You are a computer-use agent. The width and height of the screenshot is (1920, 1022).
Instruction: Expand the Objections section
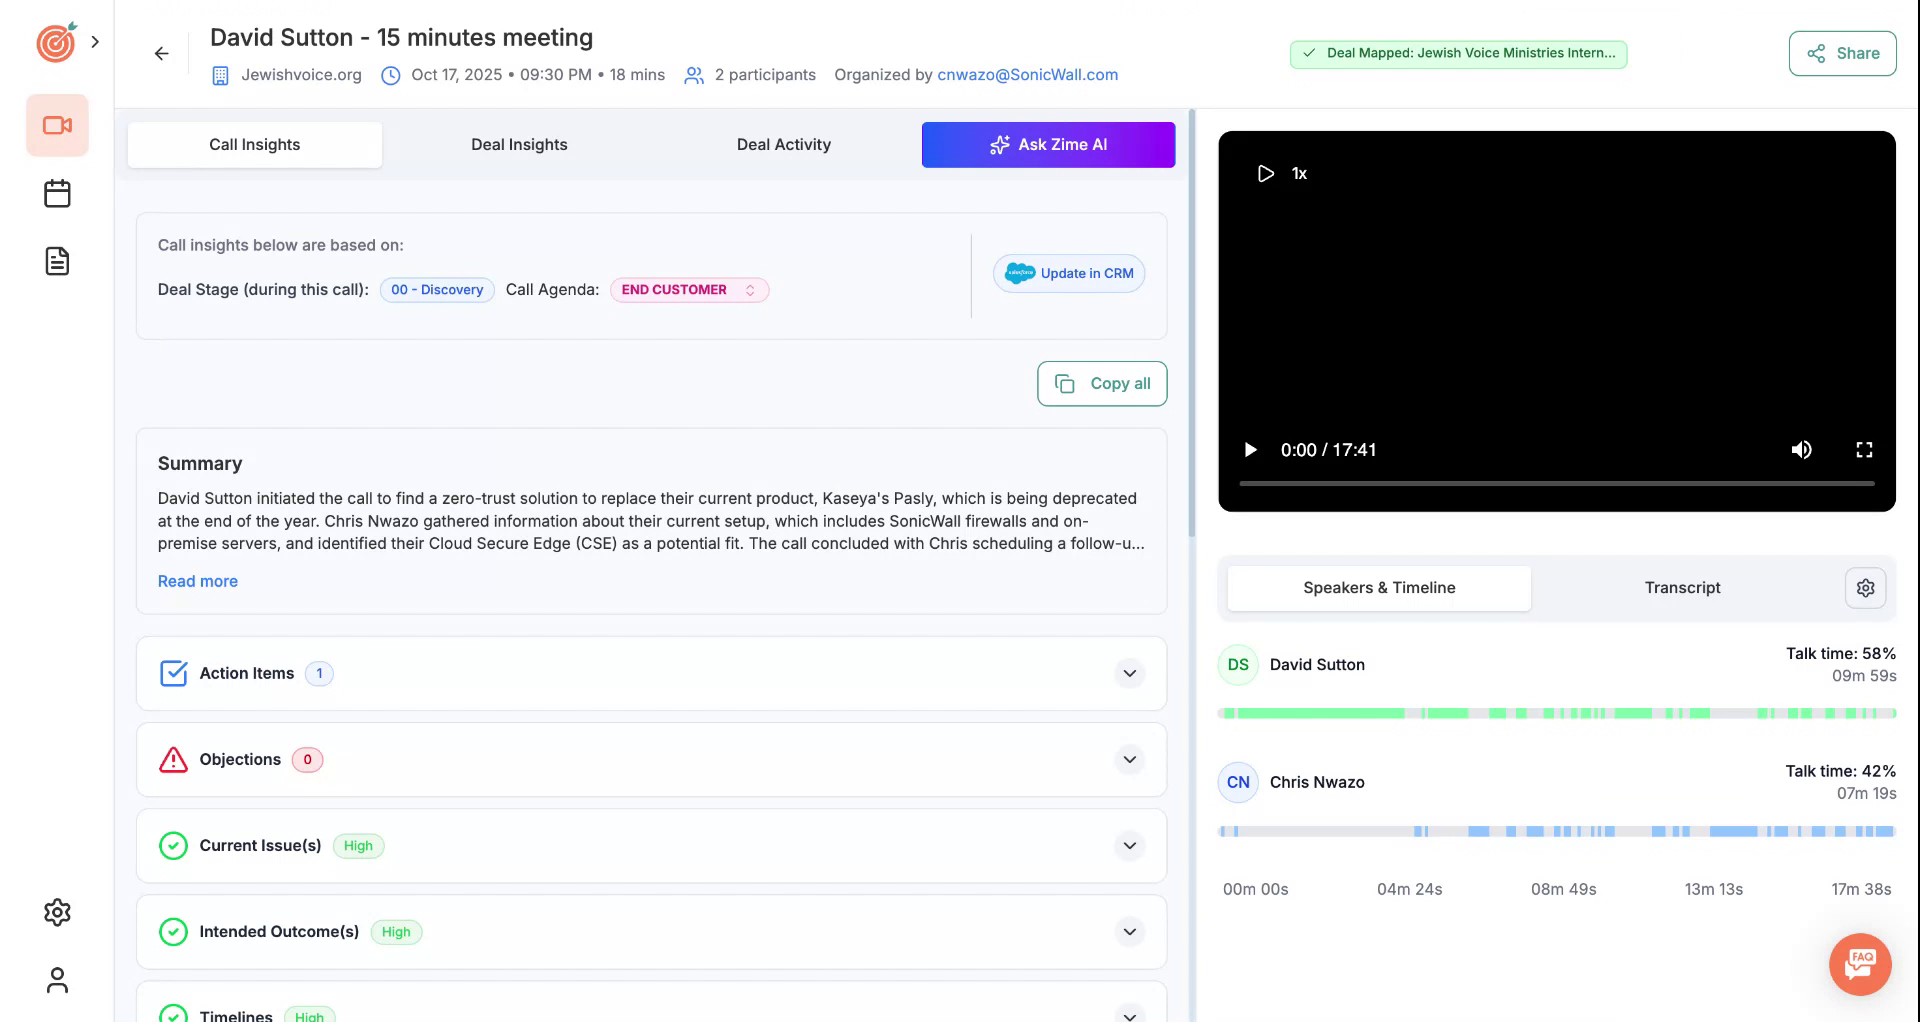click(x=1129, y=760)
